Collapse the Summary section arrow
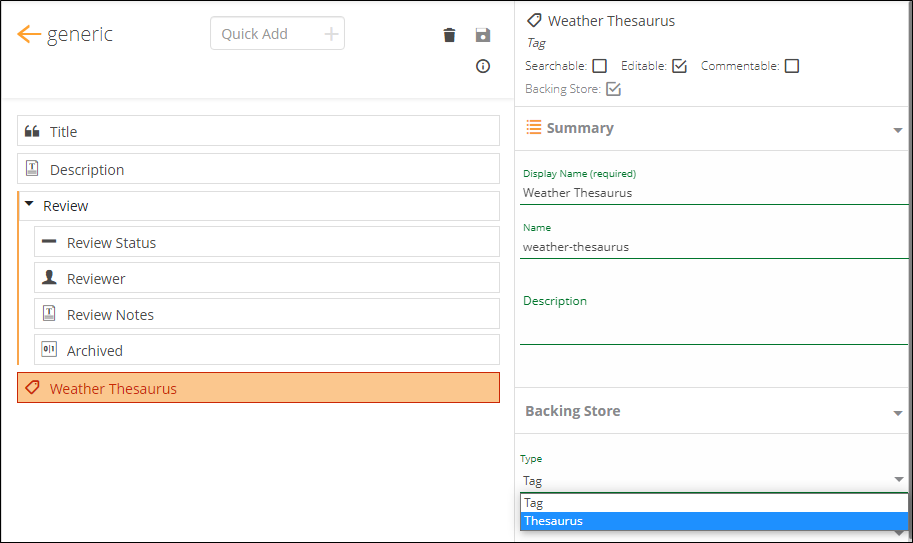 tap(898, 130)
